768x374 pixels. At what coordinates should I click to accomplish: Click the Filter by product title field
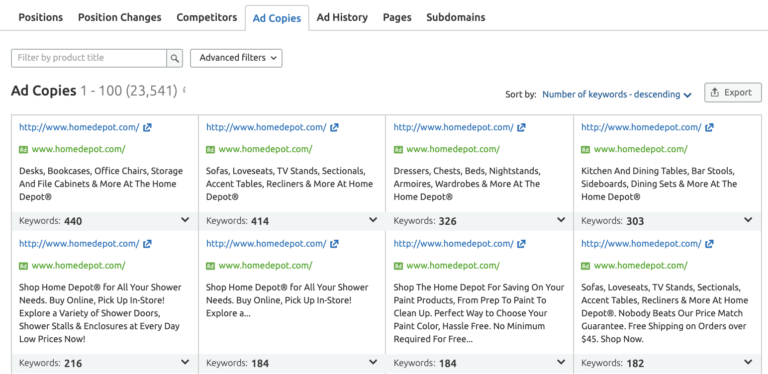coord(89,58)
